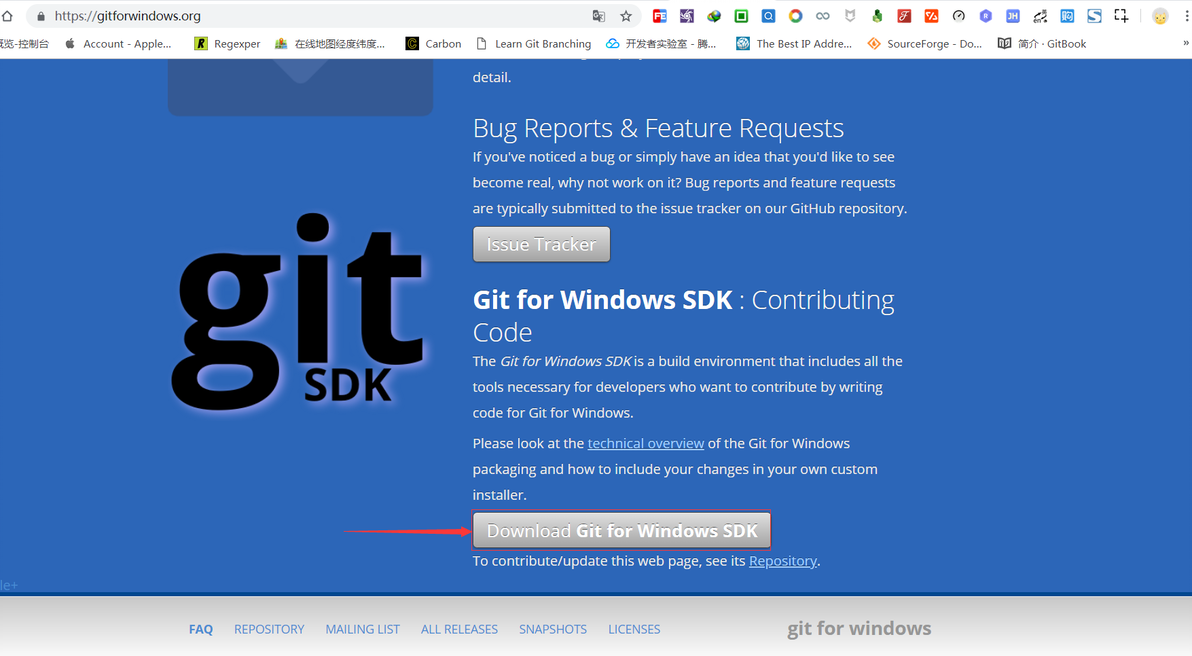The height and width of the screenshot is (656, 1192).
Task: Click the gray shield extension icon
Action: 850,16
